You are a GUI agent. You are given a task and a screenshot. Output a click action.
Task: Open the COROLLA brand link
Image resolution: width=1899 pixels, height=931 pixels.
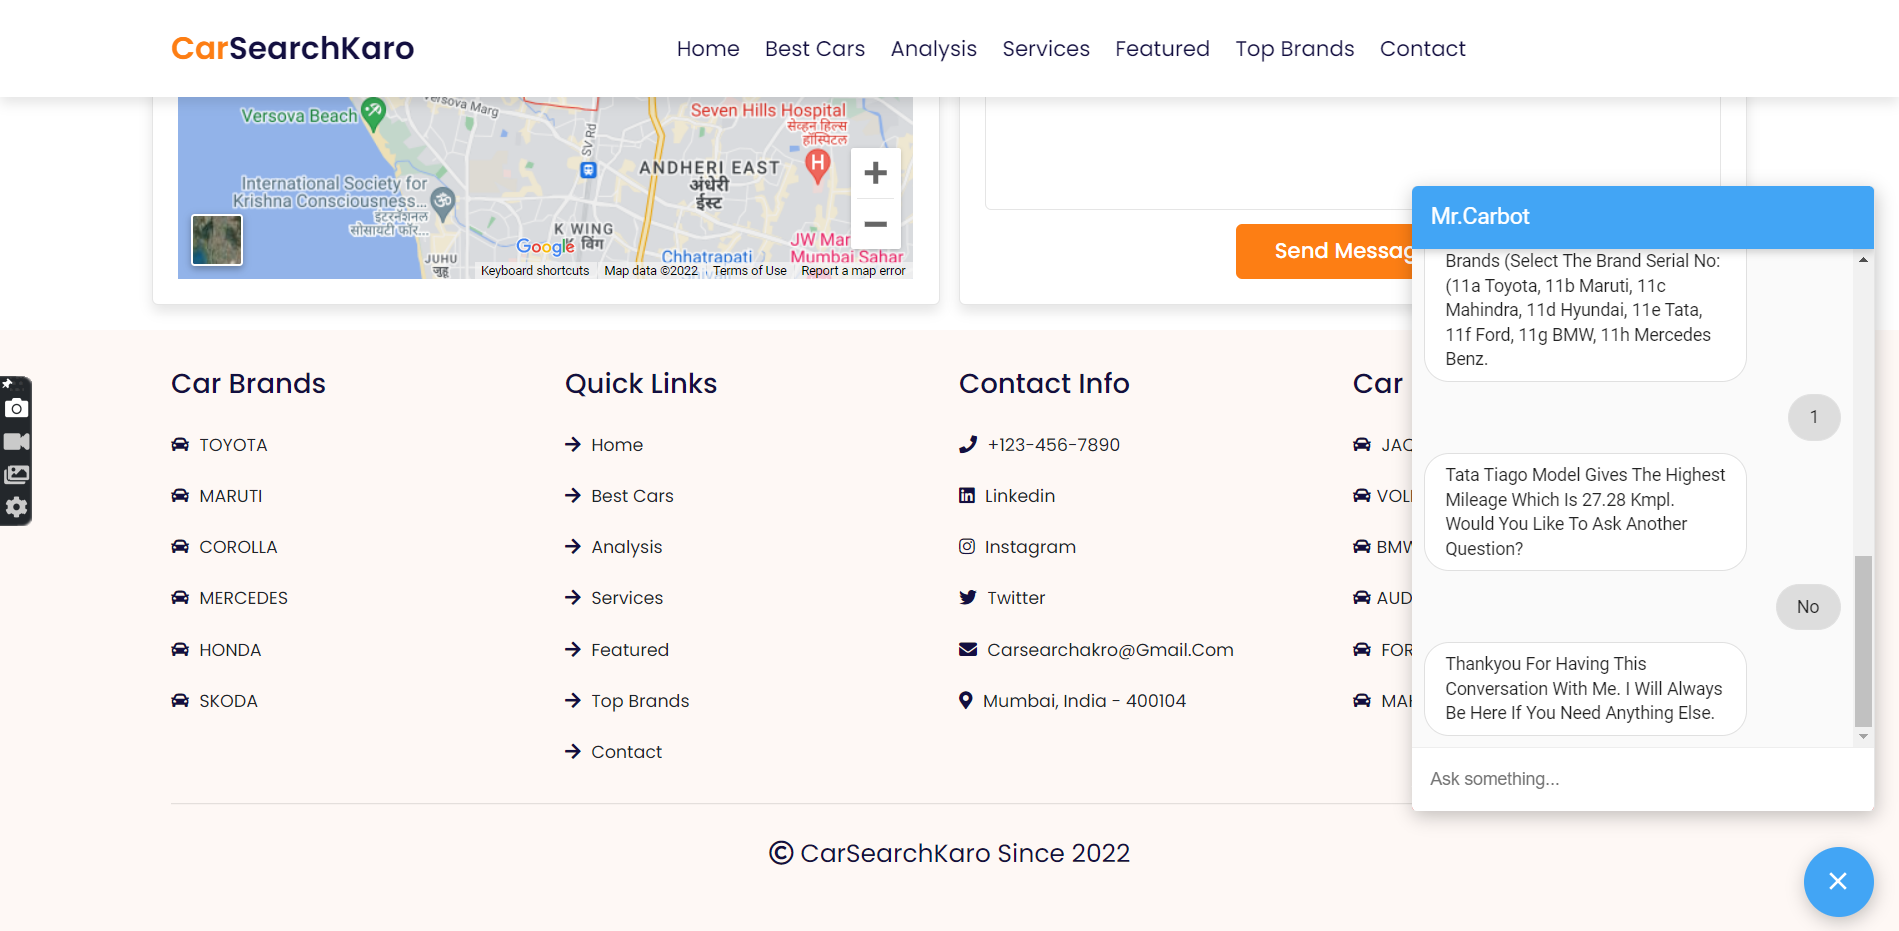(238, 547)
